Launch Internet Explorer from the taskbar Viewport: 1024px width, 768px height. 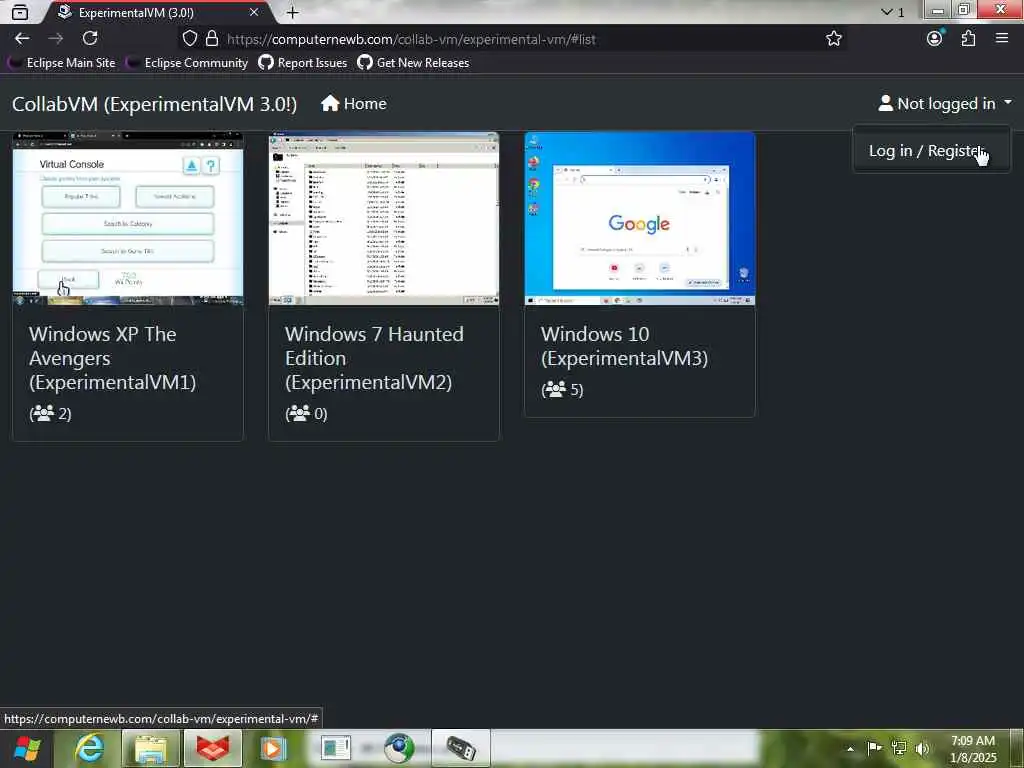point(88,748)
